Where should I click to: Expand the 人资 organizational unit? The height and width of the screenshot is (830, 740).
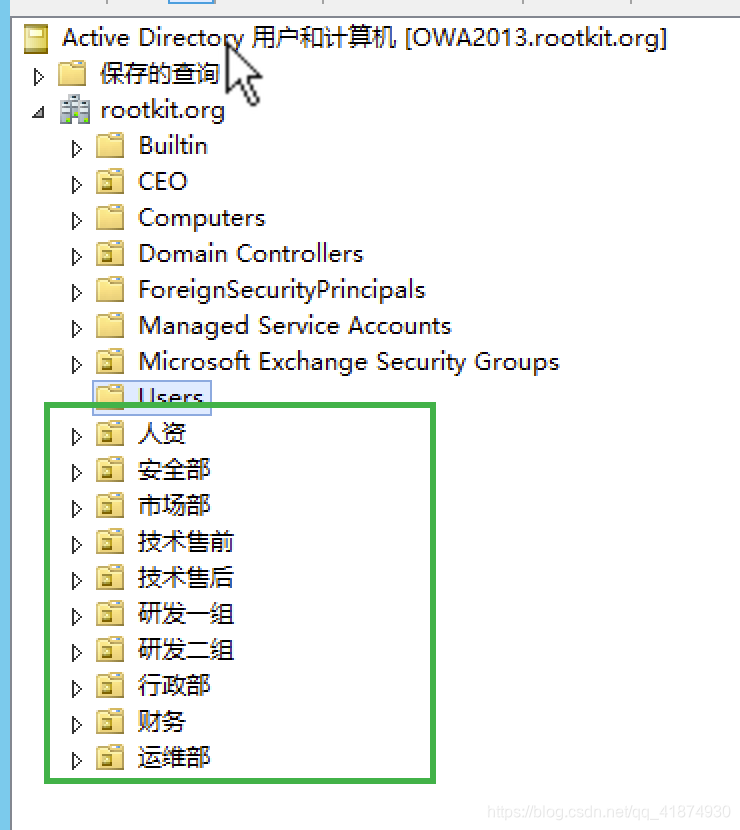pos(77,437)
